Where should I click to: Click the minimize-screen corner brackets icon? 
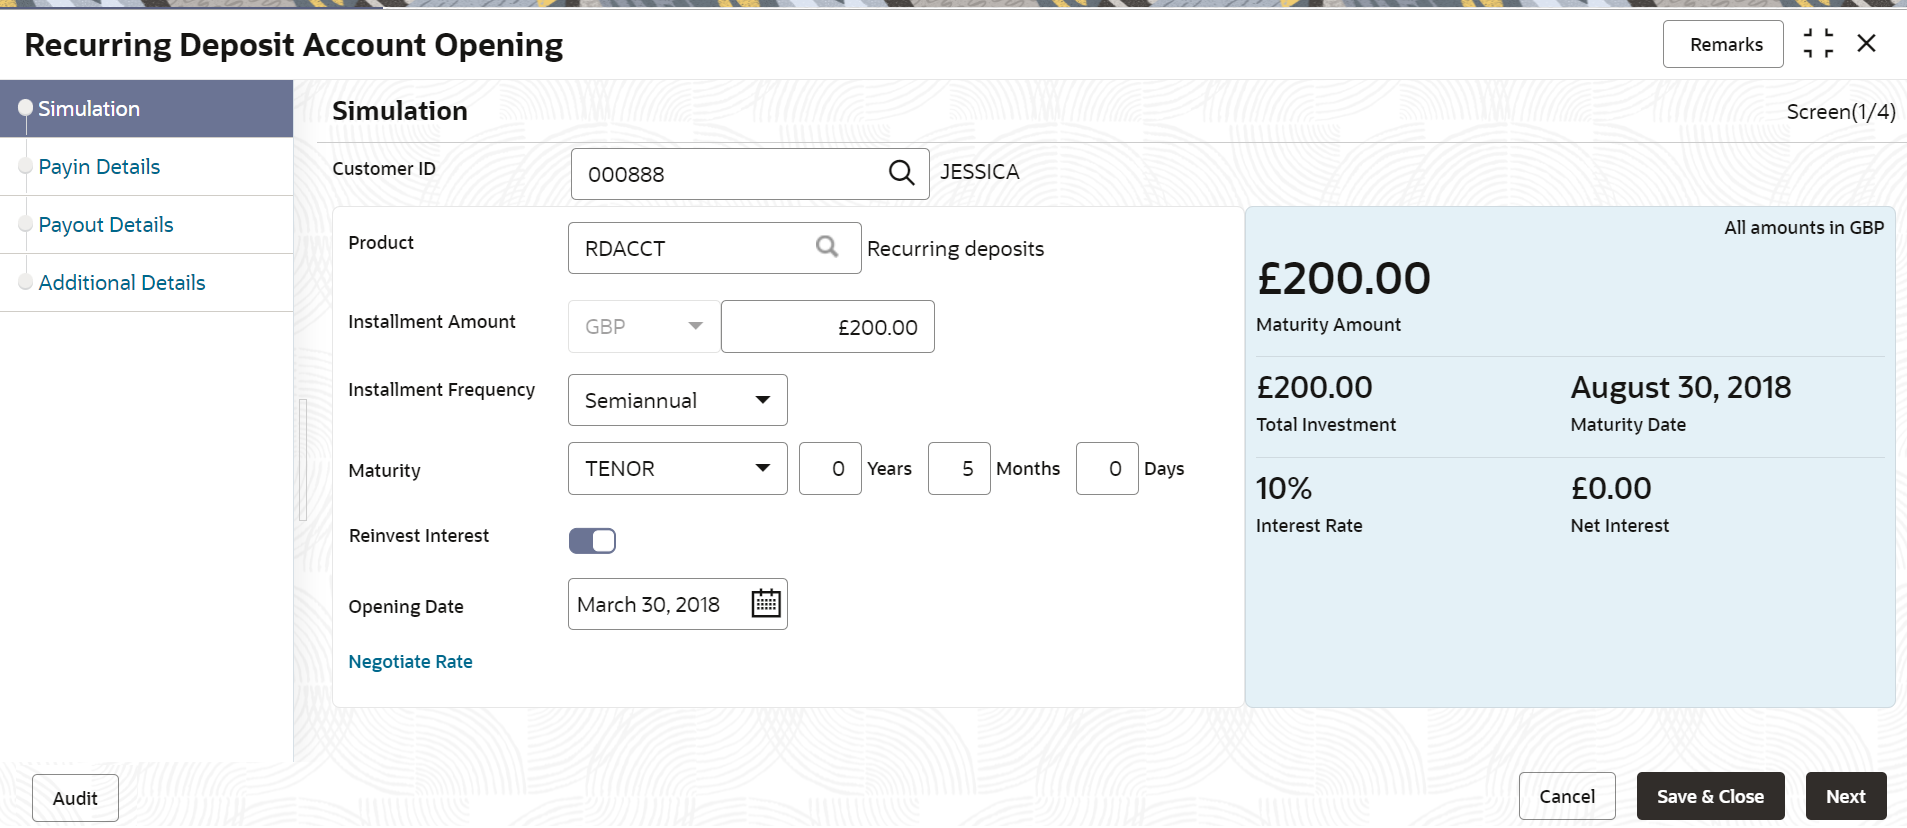coord(1818,44)
